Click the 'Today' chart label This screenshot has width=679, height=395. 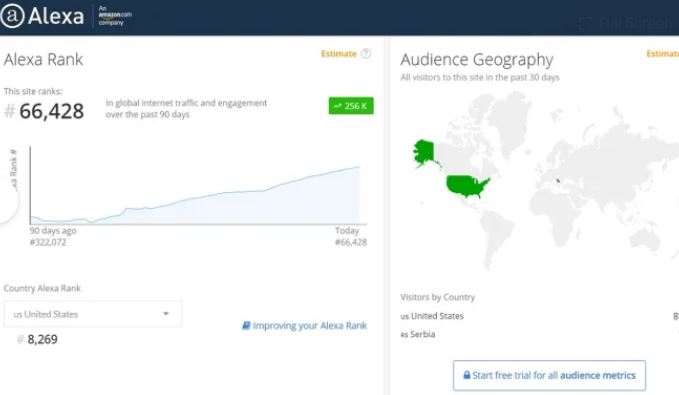(x=347, y=230)
